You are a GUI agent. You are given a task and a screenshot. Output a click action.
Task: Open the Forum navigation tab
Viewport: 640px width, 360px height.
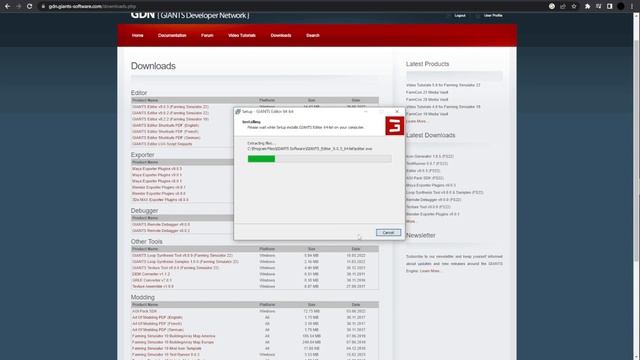(x=207, y=36)
